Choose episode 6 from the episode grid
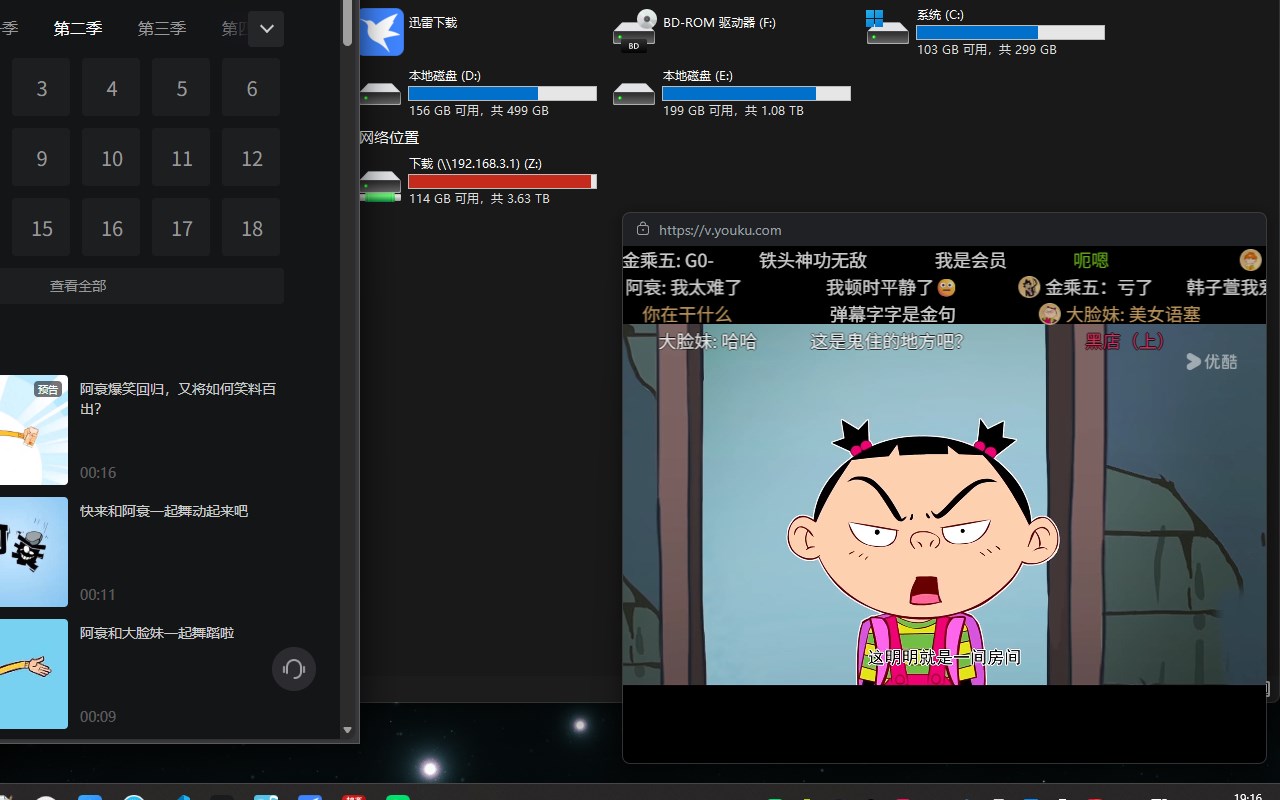 click(251, 89)
